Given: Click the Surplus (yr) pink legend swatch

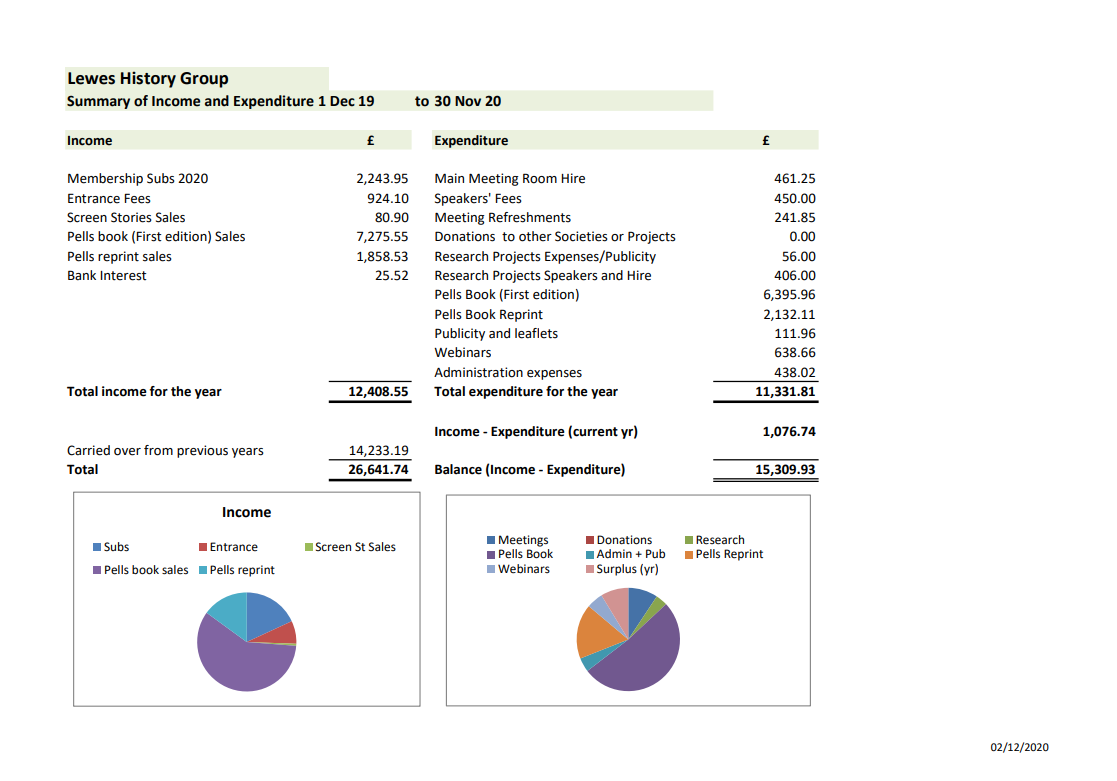Looking at the screenshot, I should (590, 569).
